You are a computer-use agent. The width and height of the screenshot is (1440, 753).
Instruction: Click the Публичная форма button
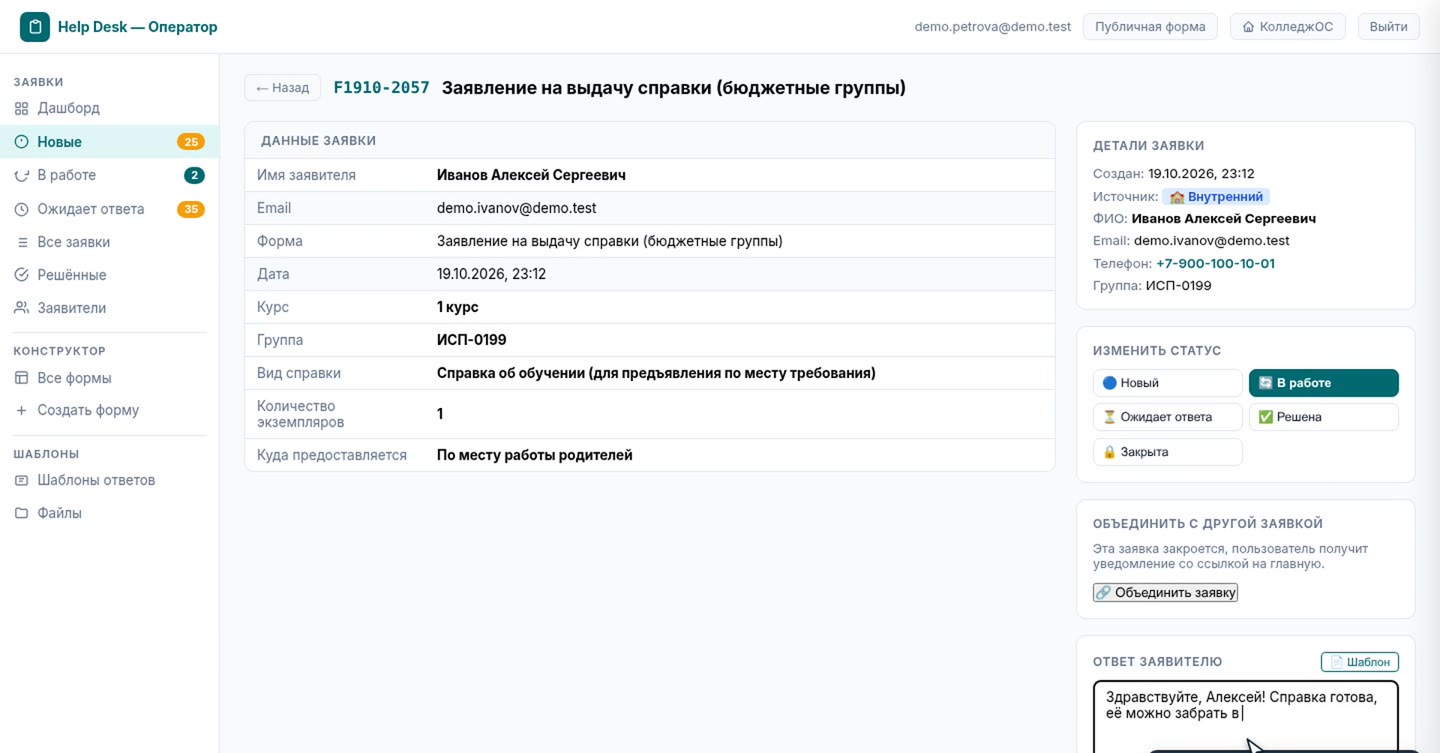[x=1150, y=27]
